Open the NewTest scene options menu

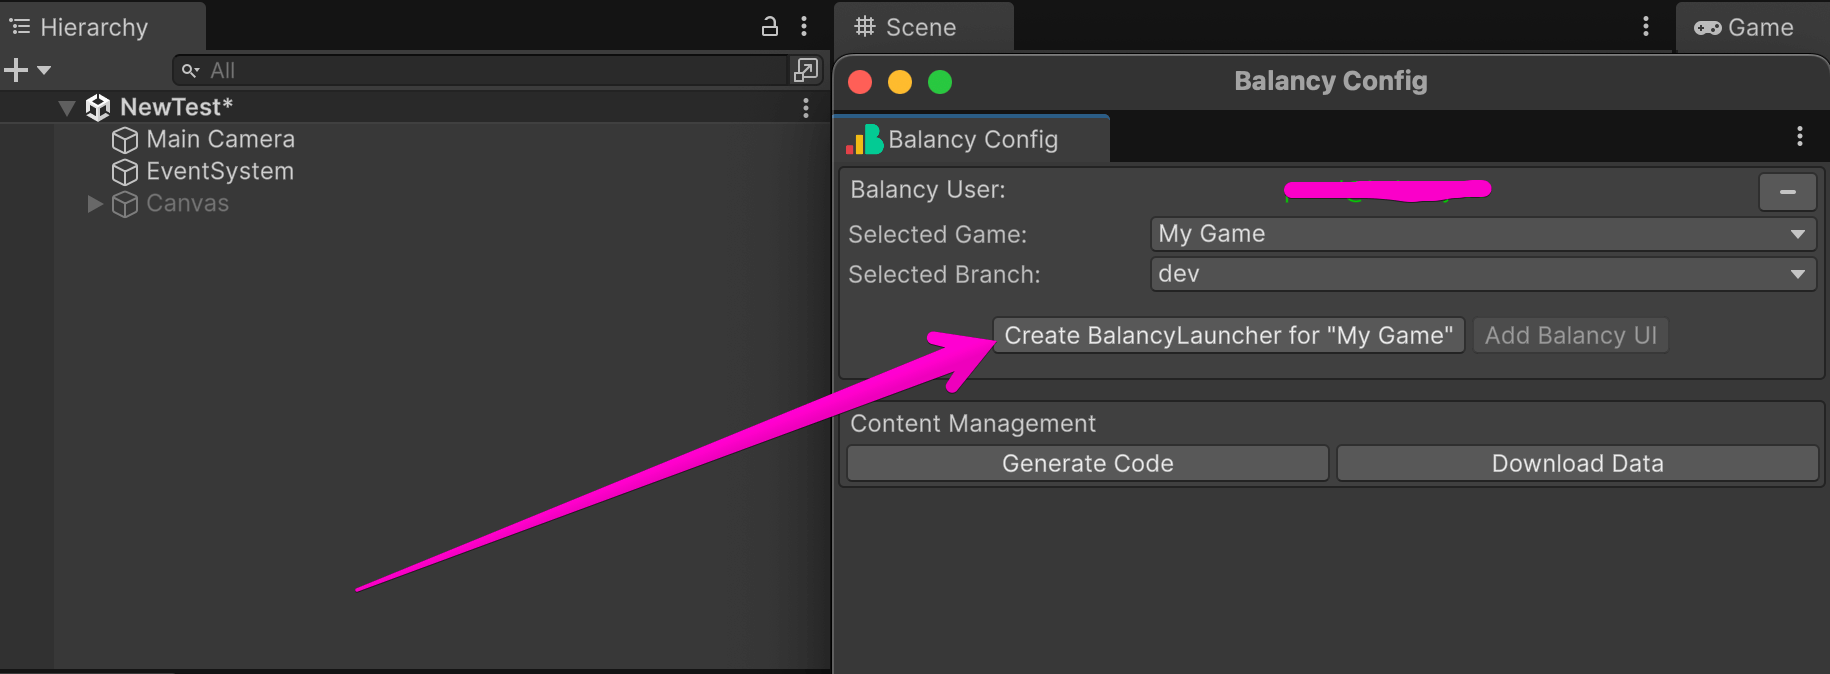[806, 107]
